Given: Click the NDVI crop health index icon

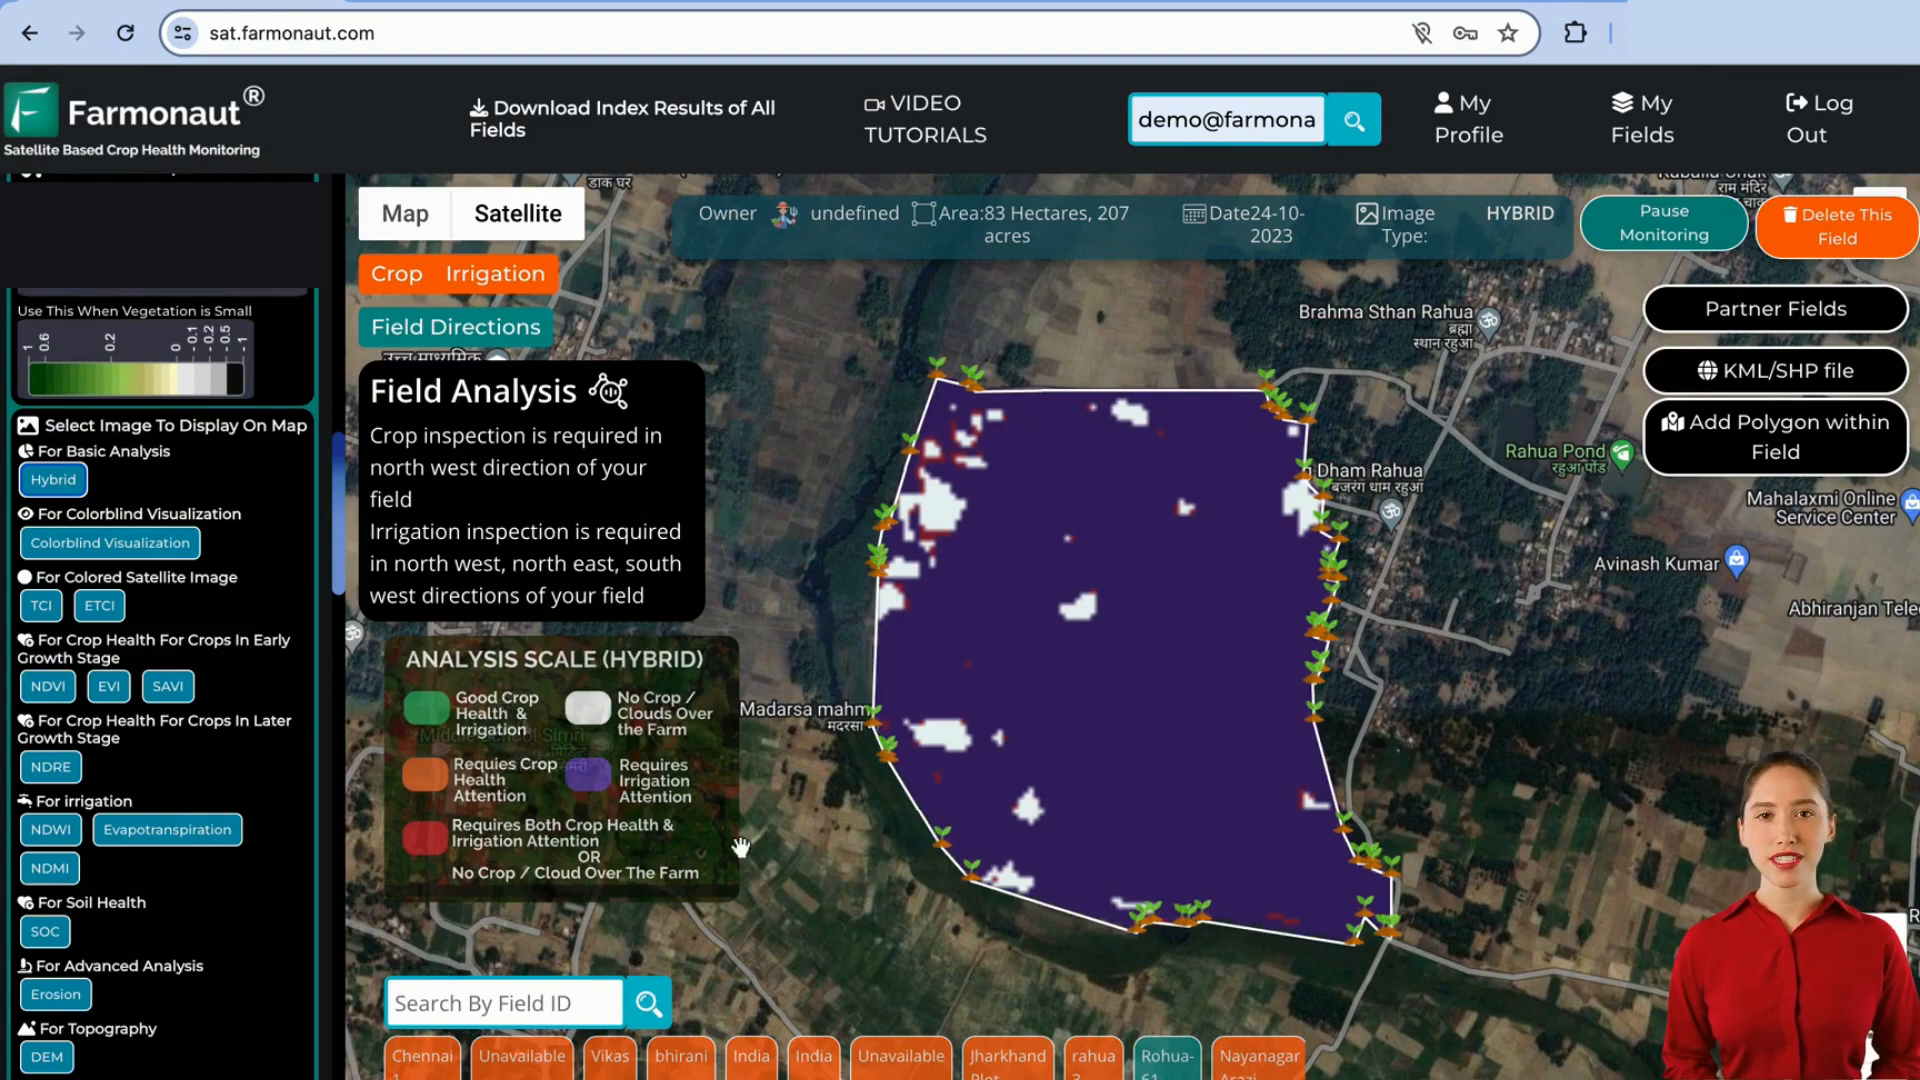Looking at the screenshot, I should (x=47, y=686).
